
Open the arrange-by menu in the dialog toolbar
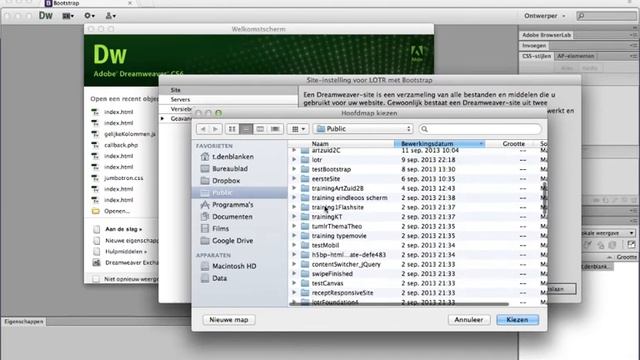[x=298, y=129]
